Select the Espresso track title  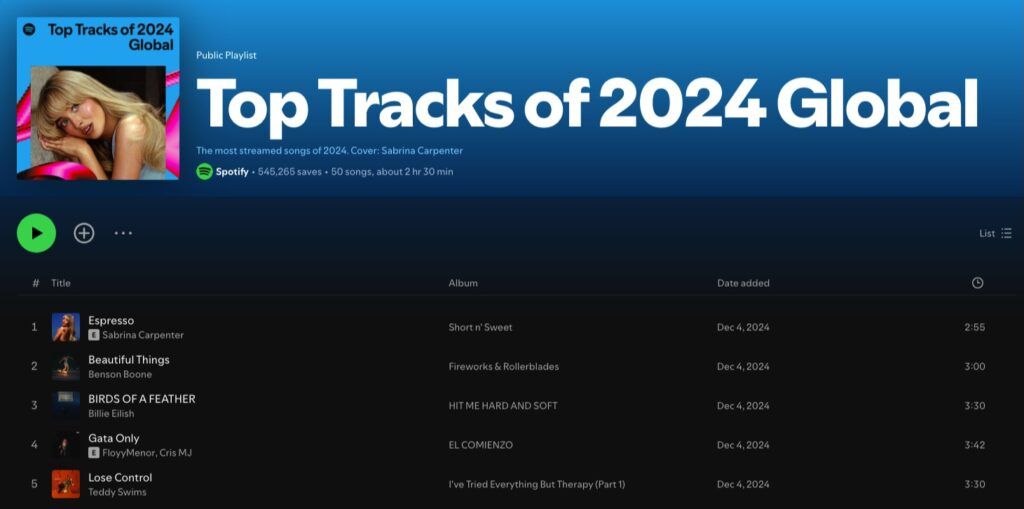coord(111,320)
